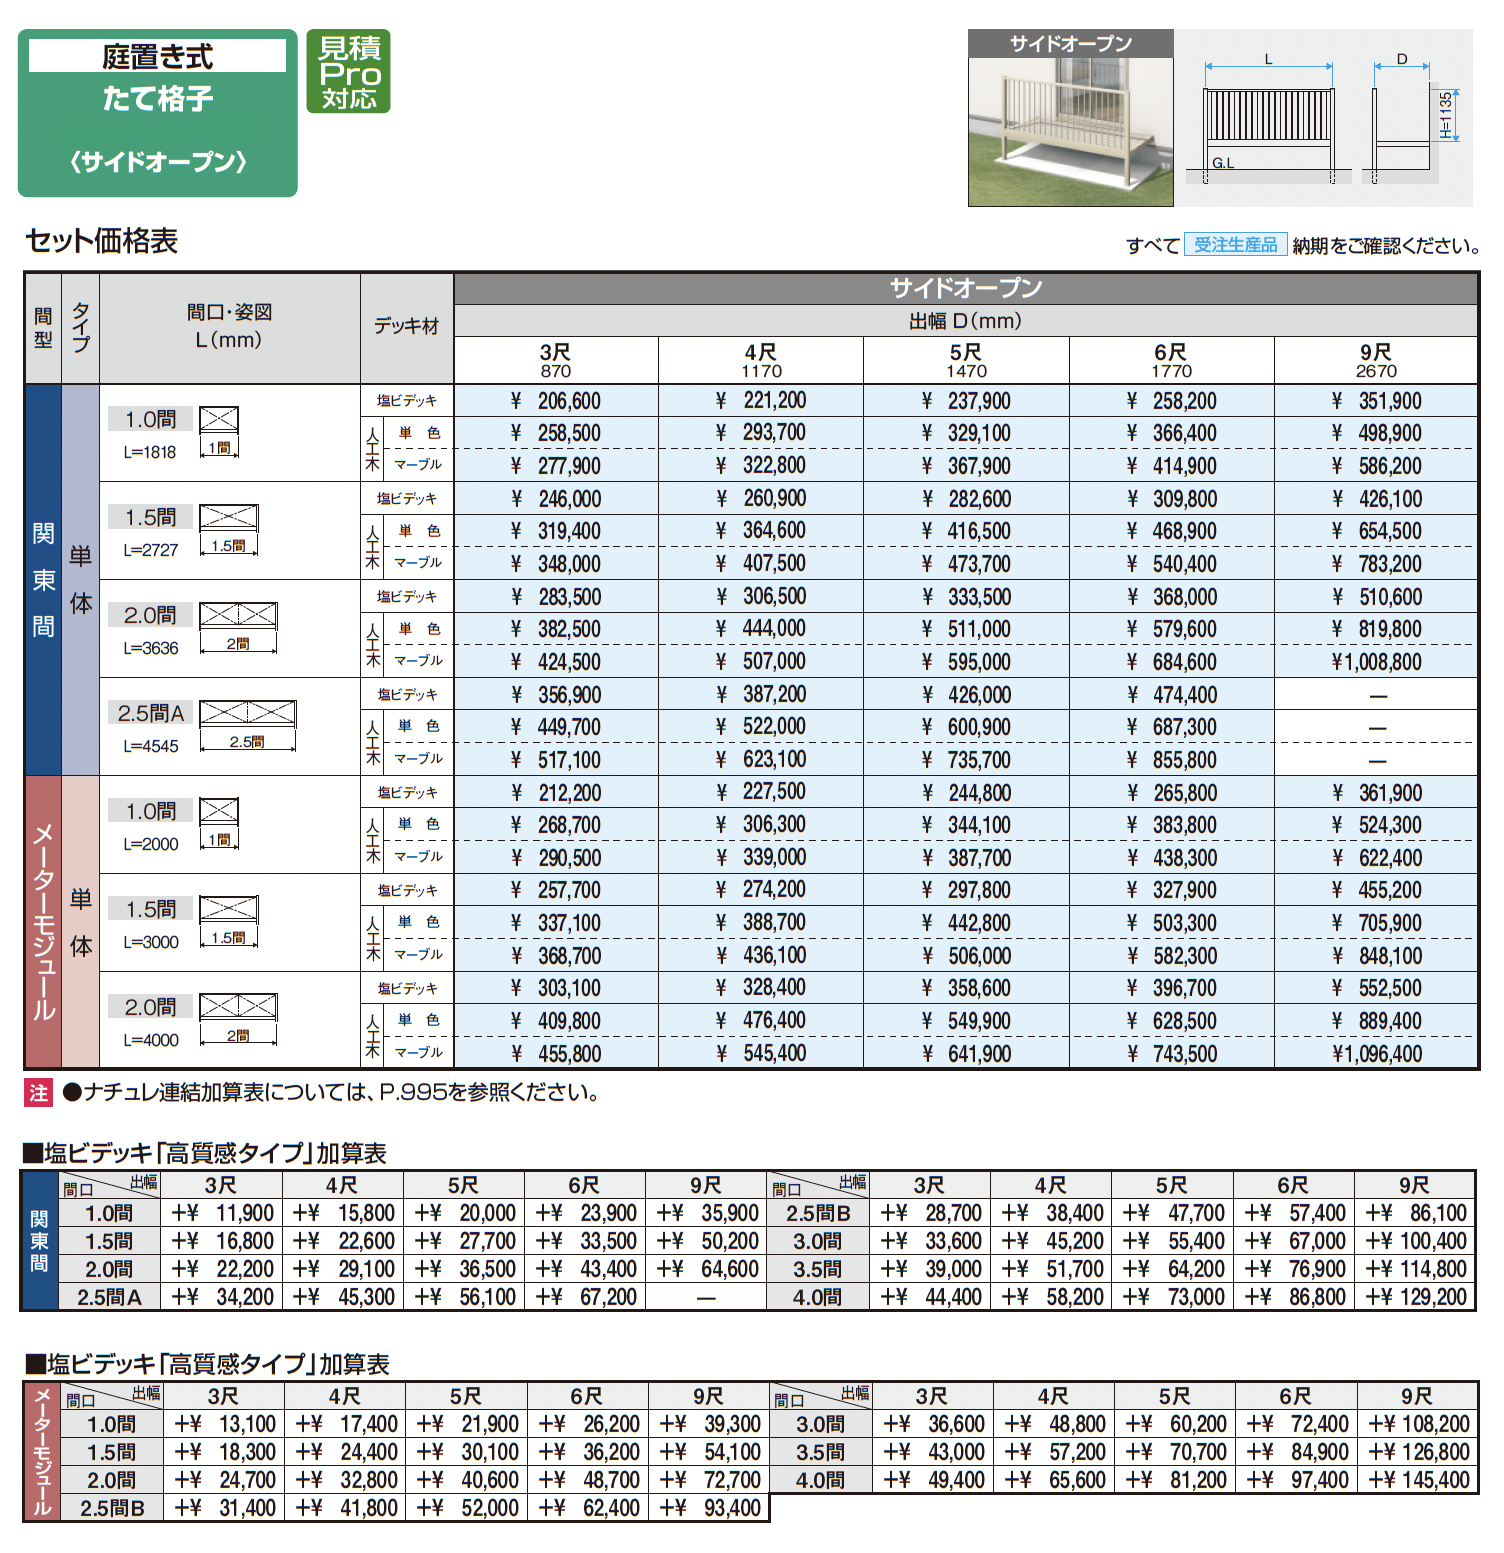The height and width of the screenshot is (1553, 1504).
Task: Click the price ¥1,096,400
Action: point(1376,1054)
